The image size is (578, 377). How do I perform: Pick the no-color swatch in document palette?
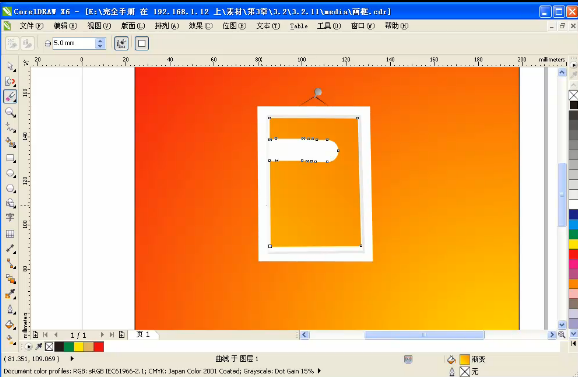49,346
